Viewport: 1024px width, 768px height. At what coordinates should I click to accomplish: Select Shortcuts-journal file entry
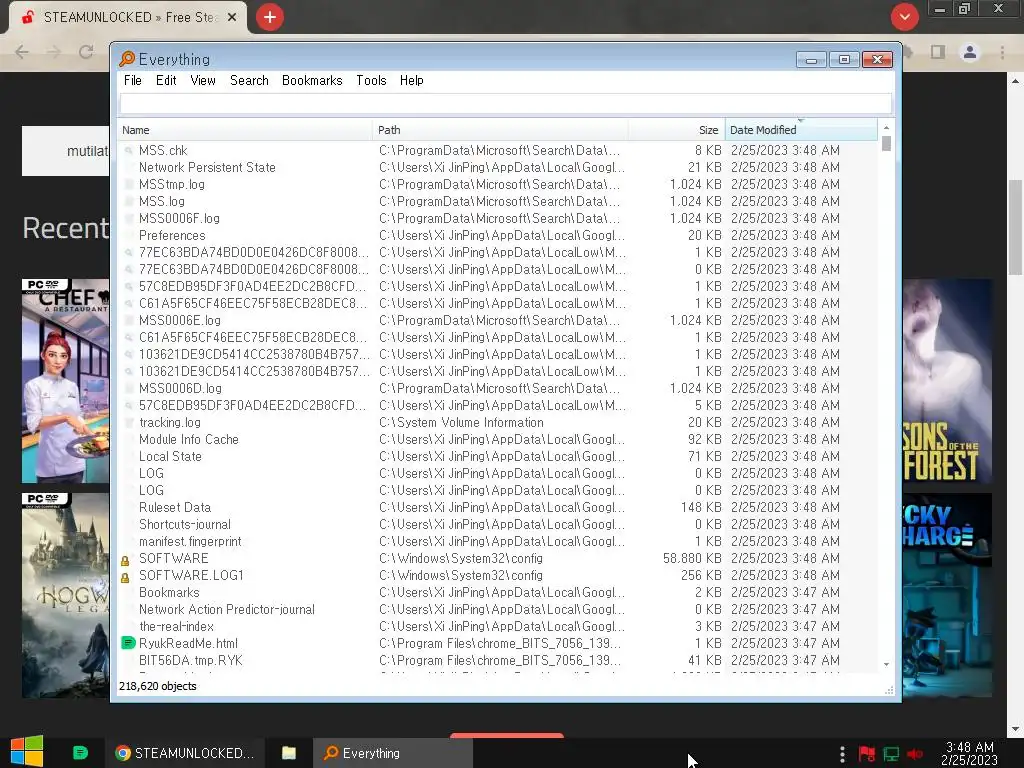pyautogui.click(x=185, y=524)
